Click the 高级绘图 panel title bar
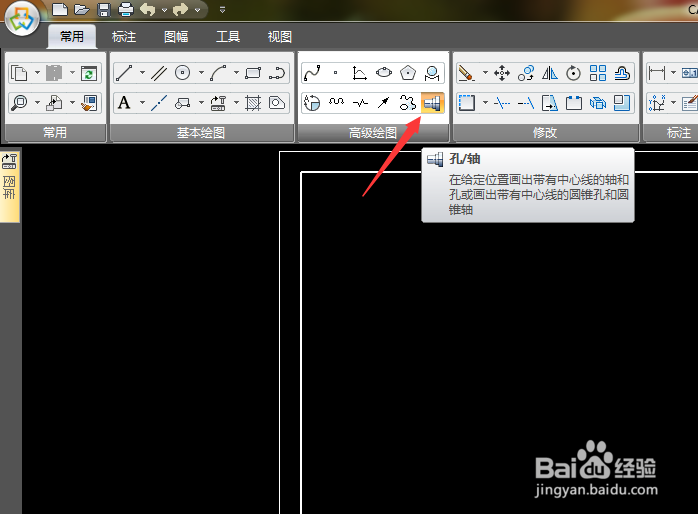Screen dimensions: 698x514 [x=373, y=133]
